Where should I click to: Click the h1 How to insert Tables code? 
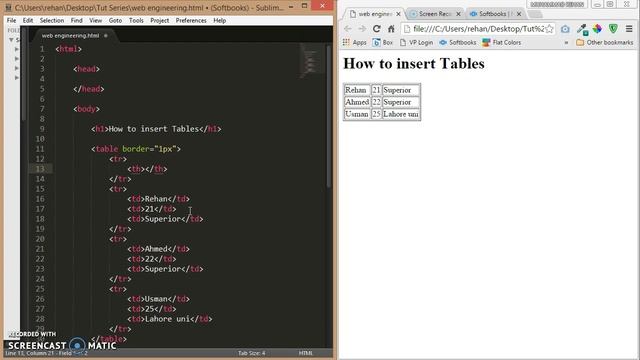pos(156,129)
